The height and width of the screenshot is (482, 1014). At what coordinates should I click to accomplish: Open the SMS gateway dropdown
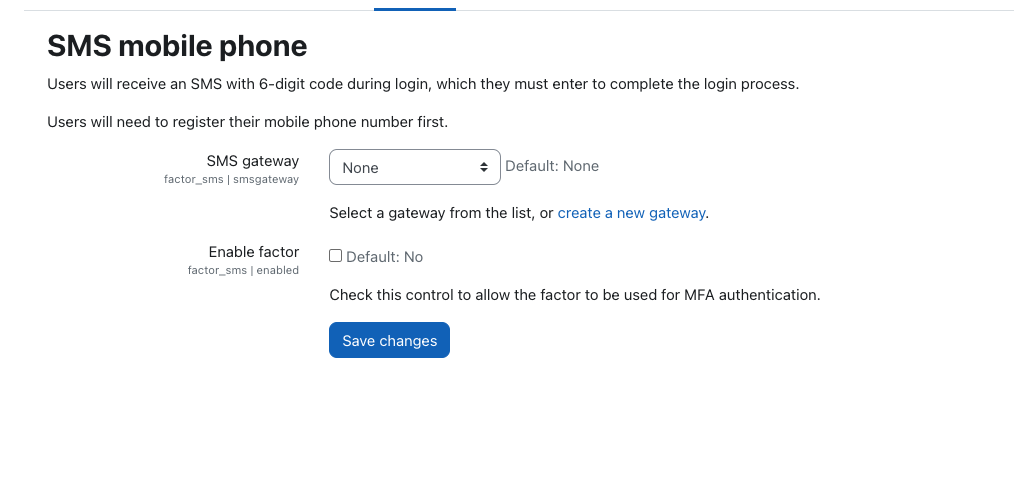[x=415, y=167]
